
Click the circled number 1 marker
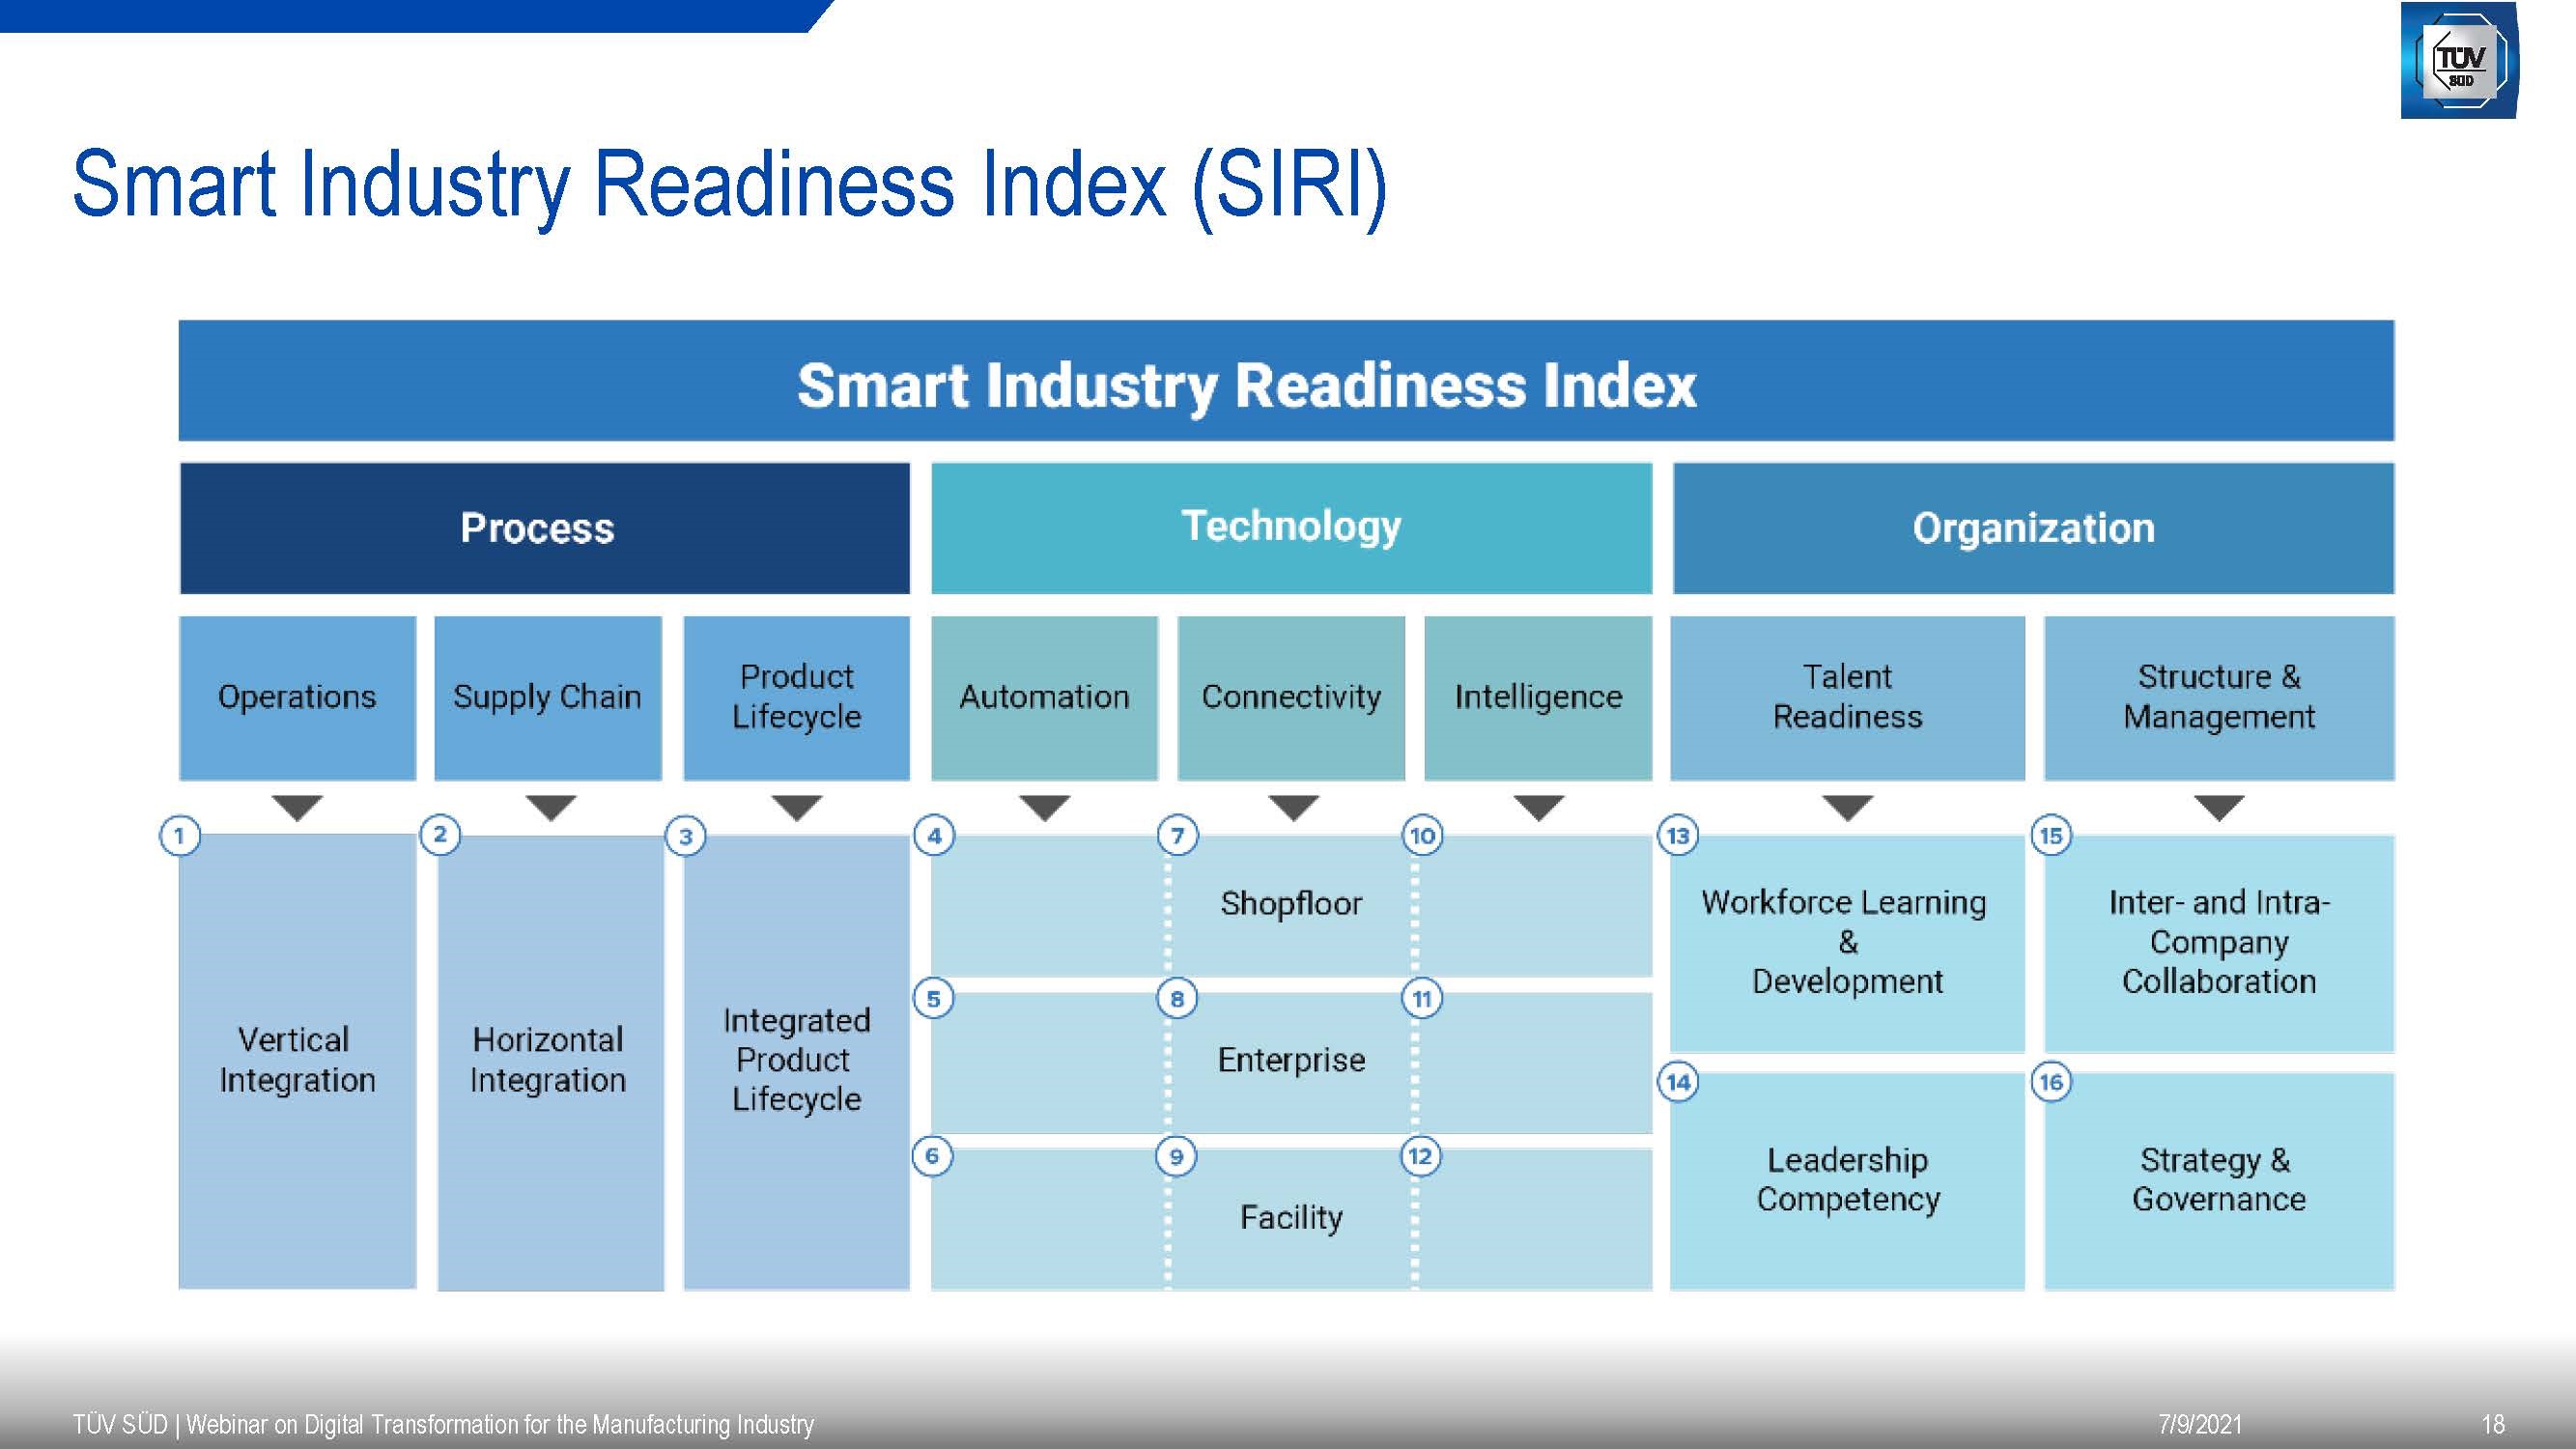[180, 835]
